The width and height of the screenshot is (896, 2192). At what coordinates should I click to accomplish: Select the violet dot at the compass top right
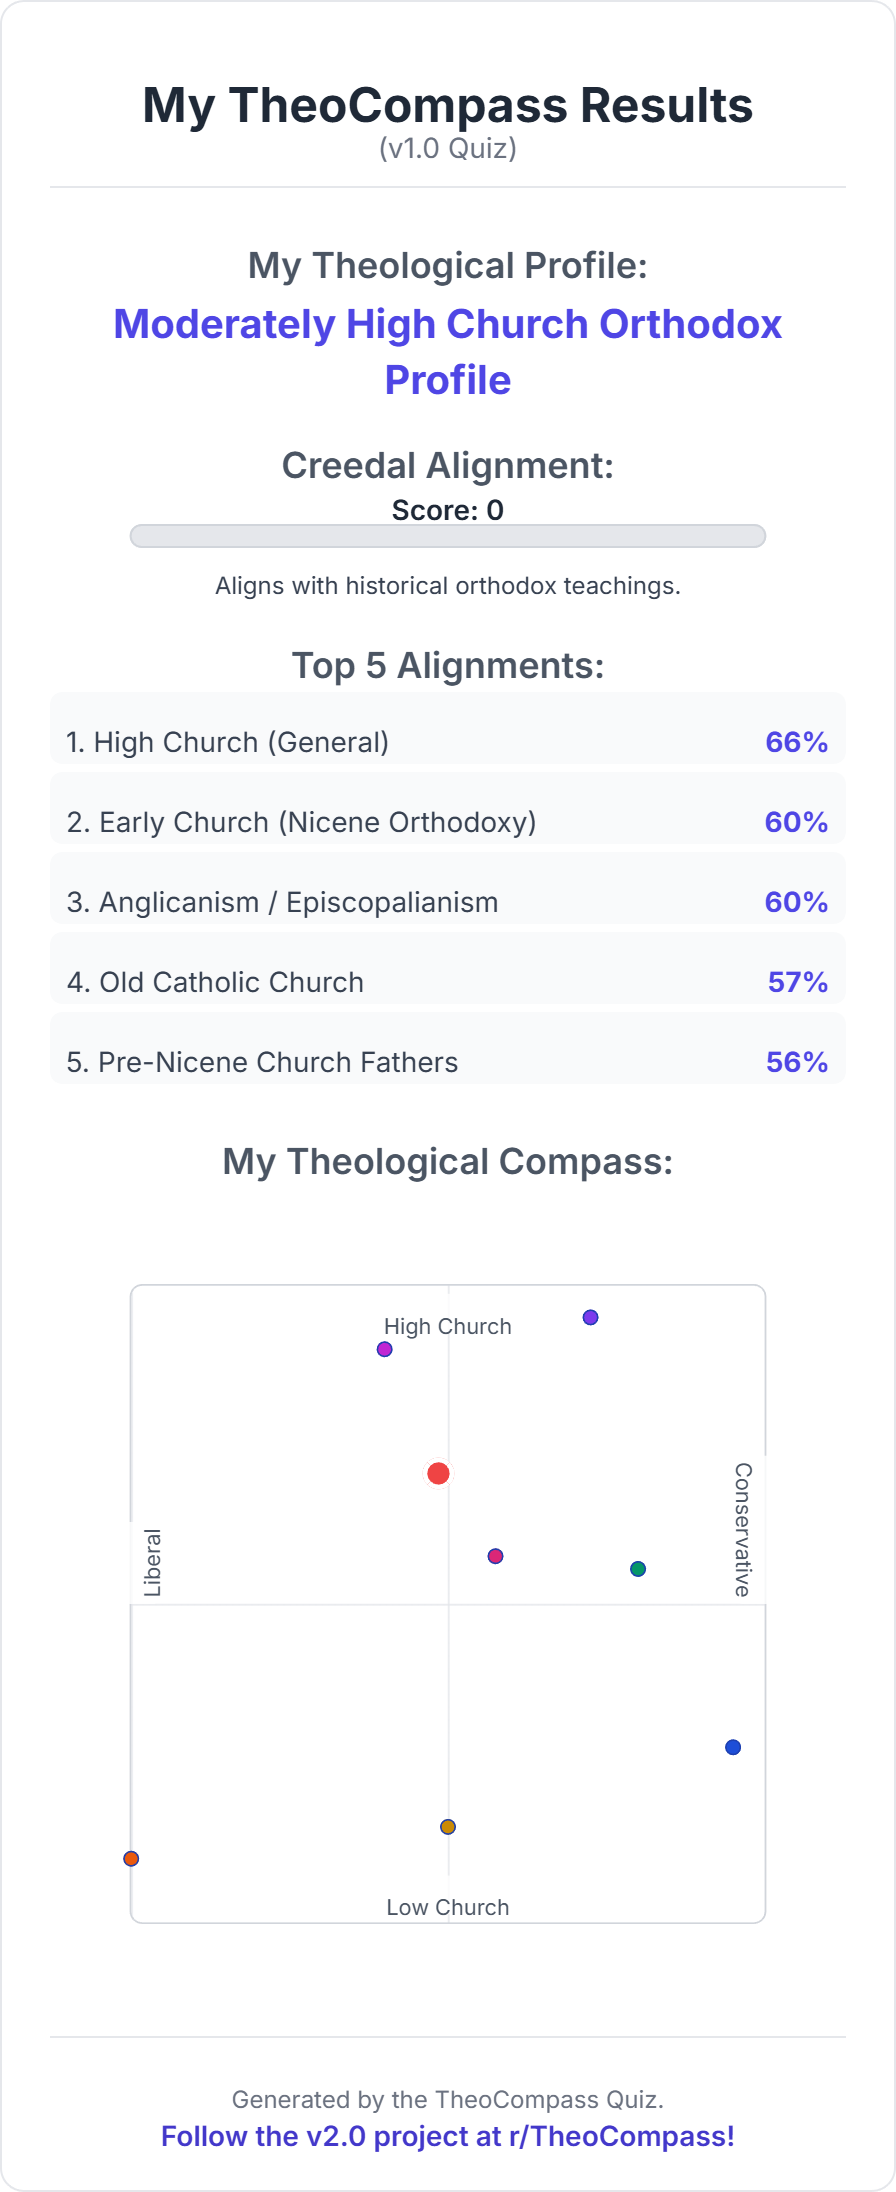click(x=590, y=1317)
